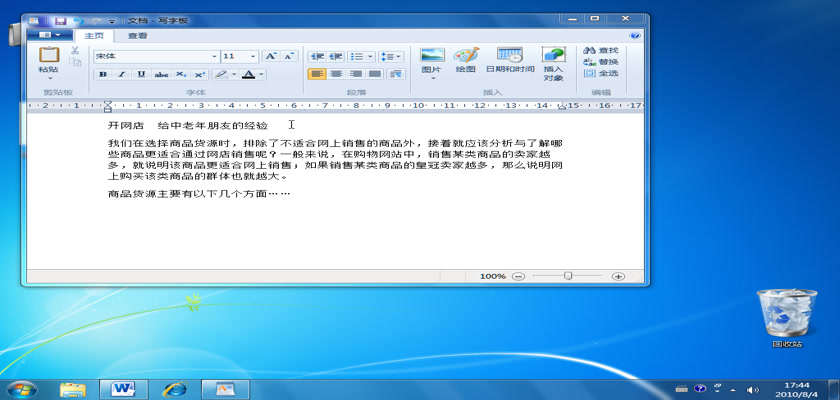Click the Paste (粘贴) icon
This screenshot has width=840, height=400.
tap(47, 55)
